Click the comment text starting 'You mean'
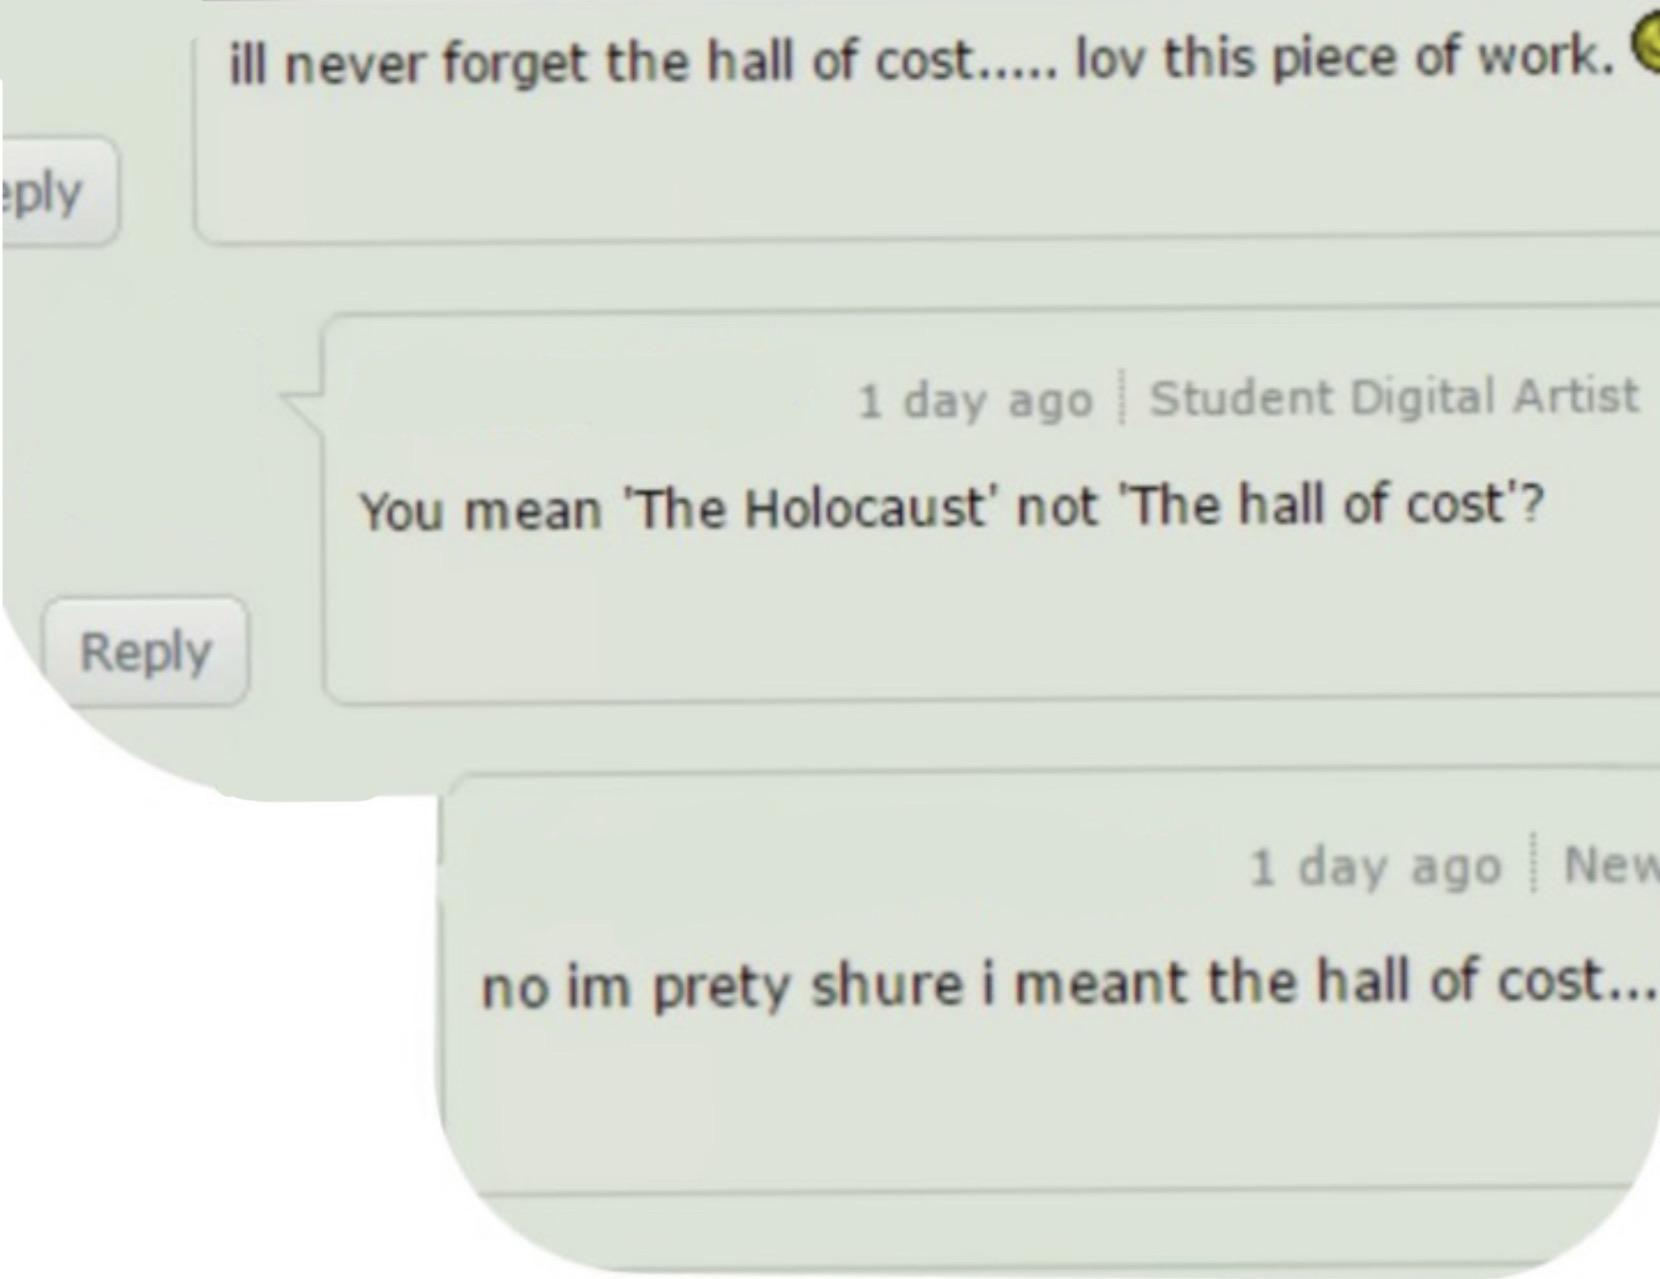 952,507
